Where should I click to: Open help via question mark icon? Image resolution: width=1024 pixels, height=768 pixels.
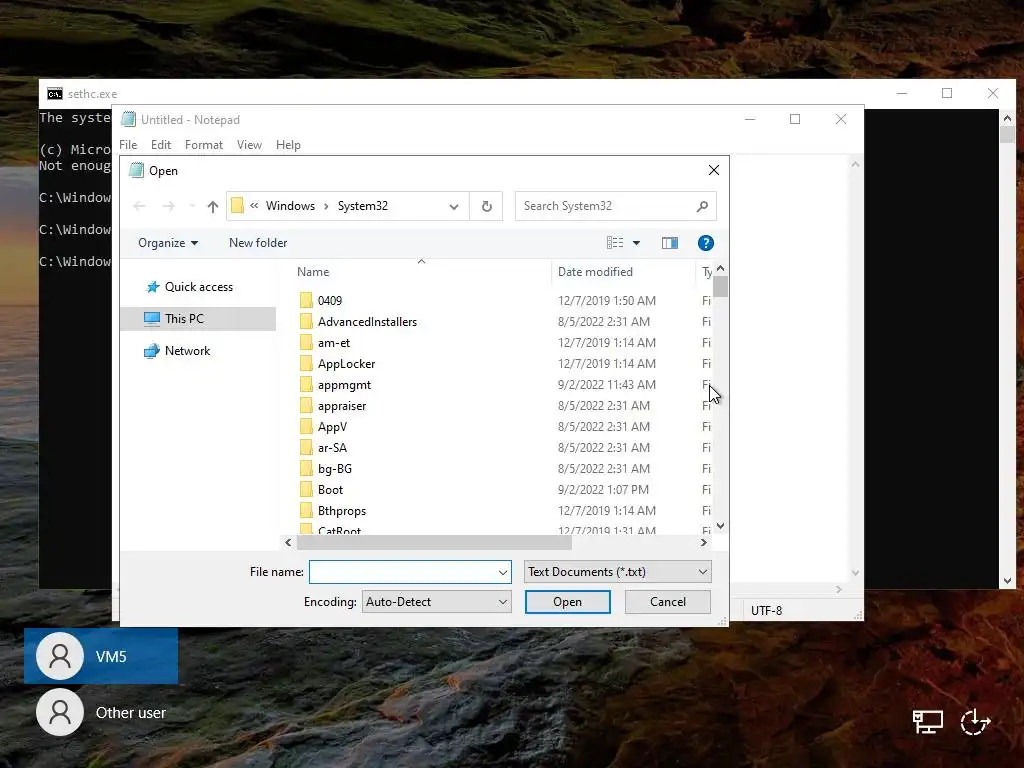(705, 243)
